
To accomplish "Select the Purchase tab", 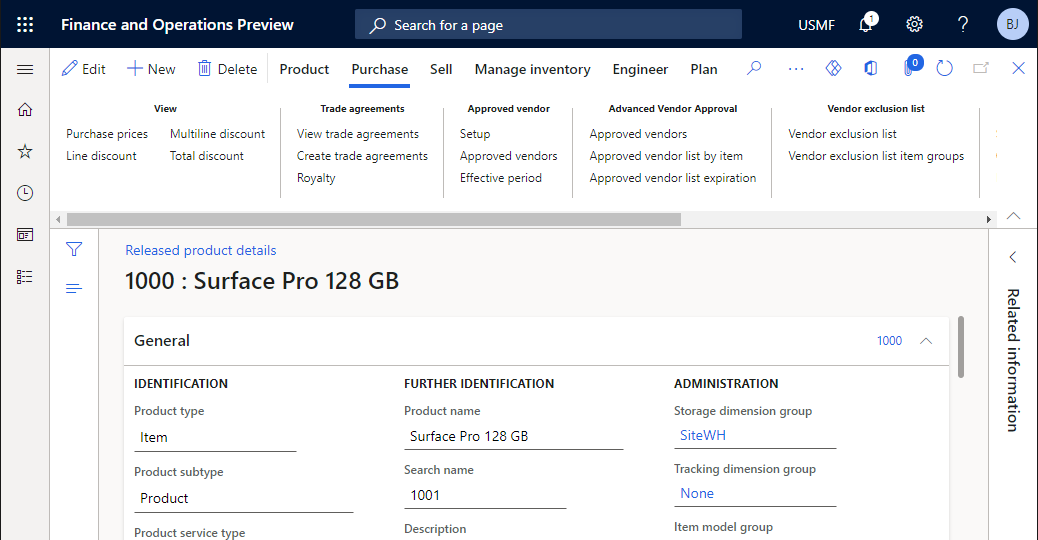I will pyautogui.click(x=379, y=69).
